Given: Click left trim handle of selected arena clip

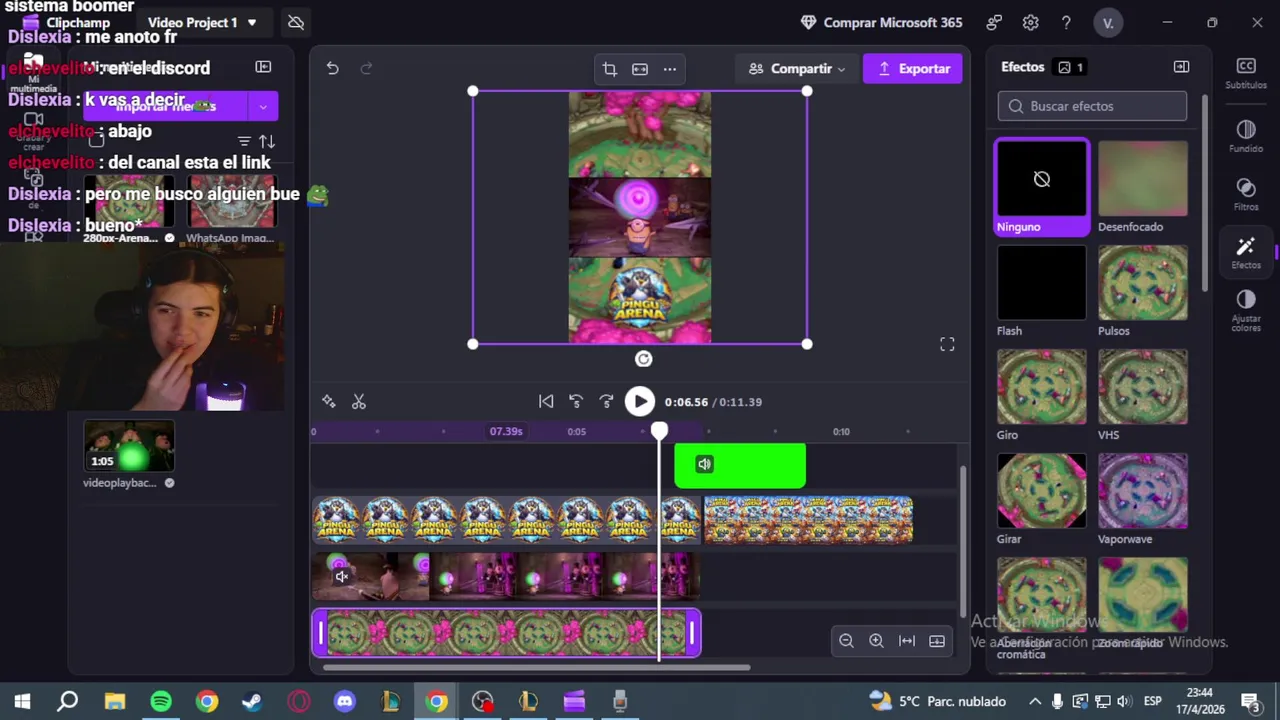Looking at the screenshot, I should point(321,633).
